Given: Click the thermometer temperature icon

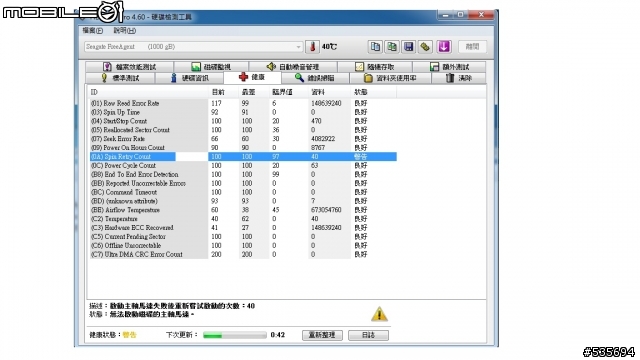Looking at the screenshot, I should click(312, 47).
